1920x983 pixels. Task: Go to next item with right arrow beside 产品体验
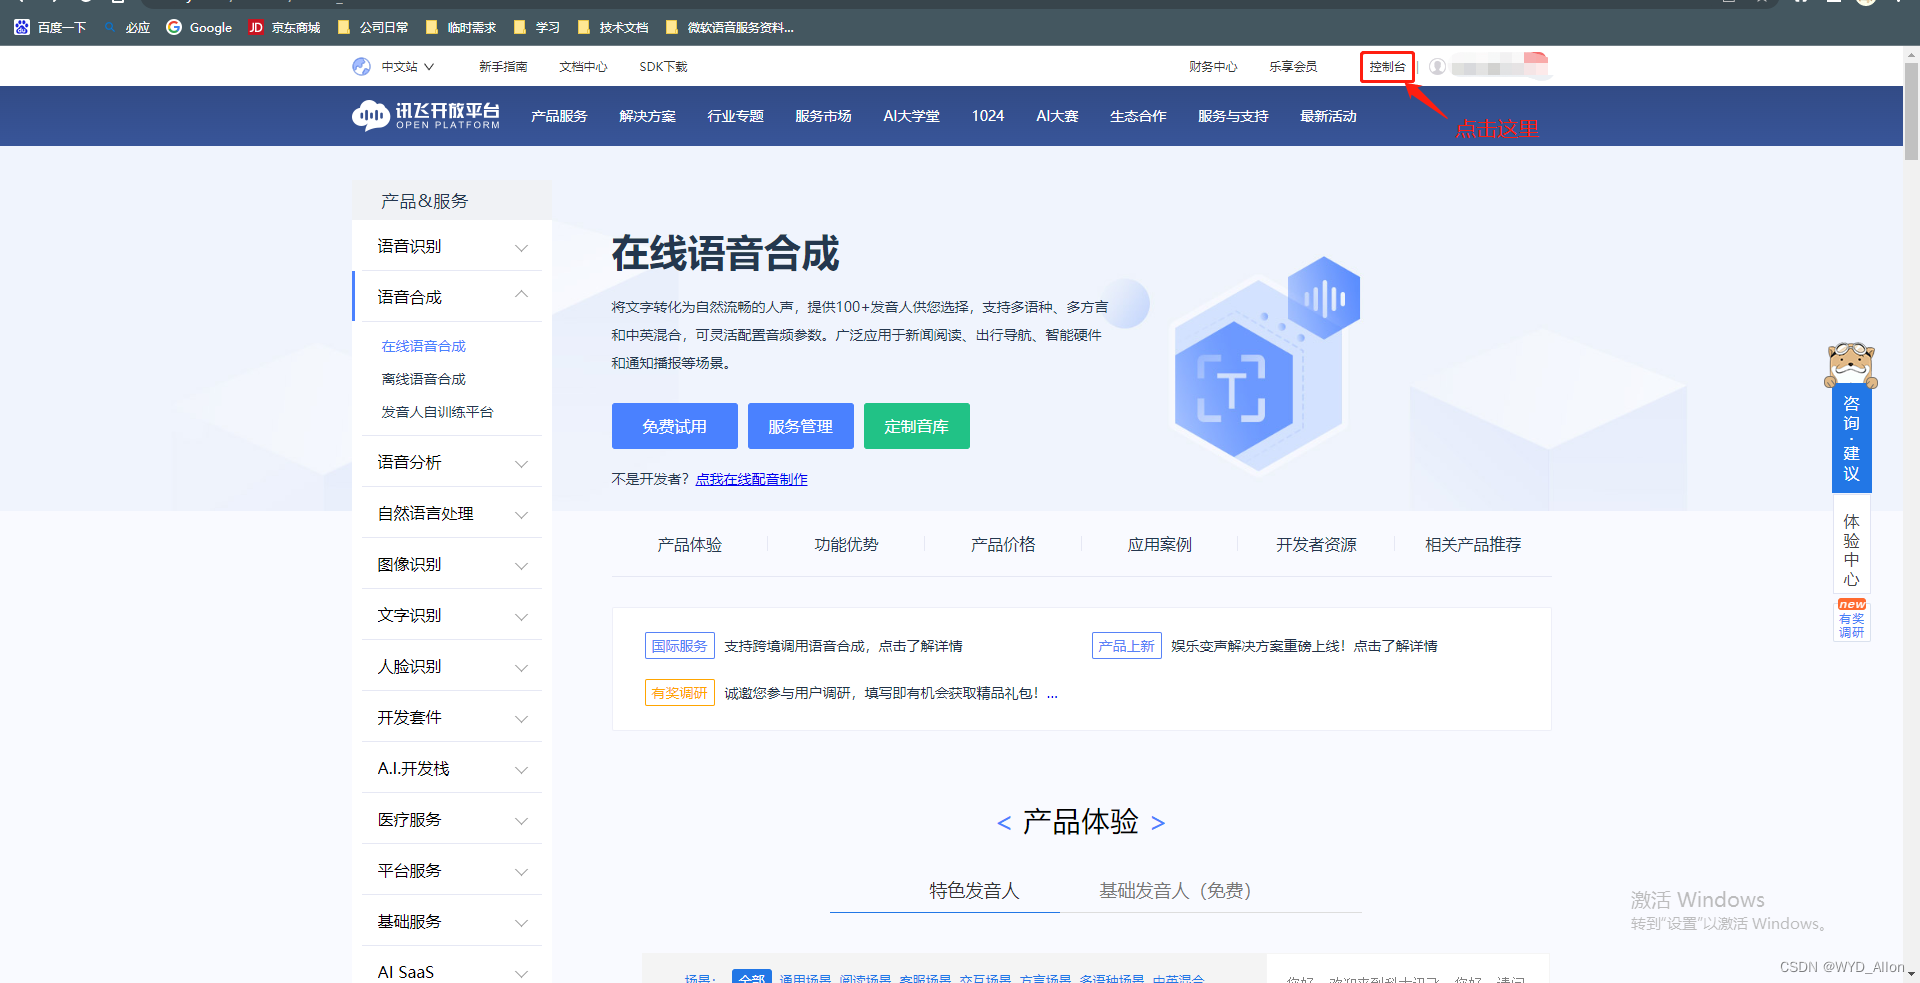tap(1158, 823)
